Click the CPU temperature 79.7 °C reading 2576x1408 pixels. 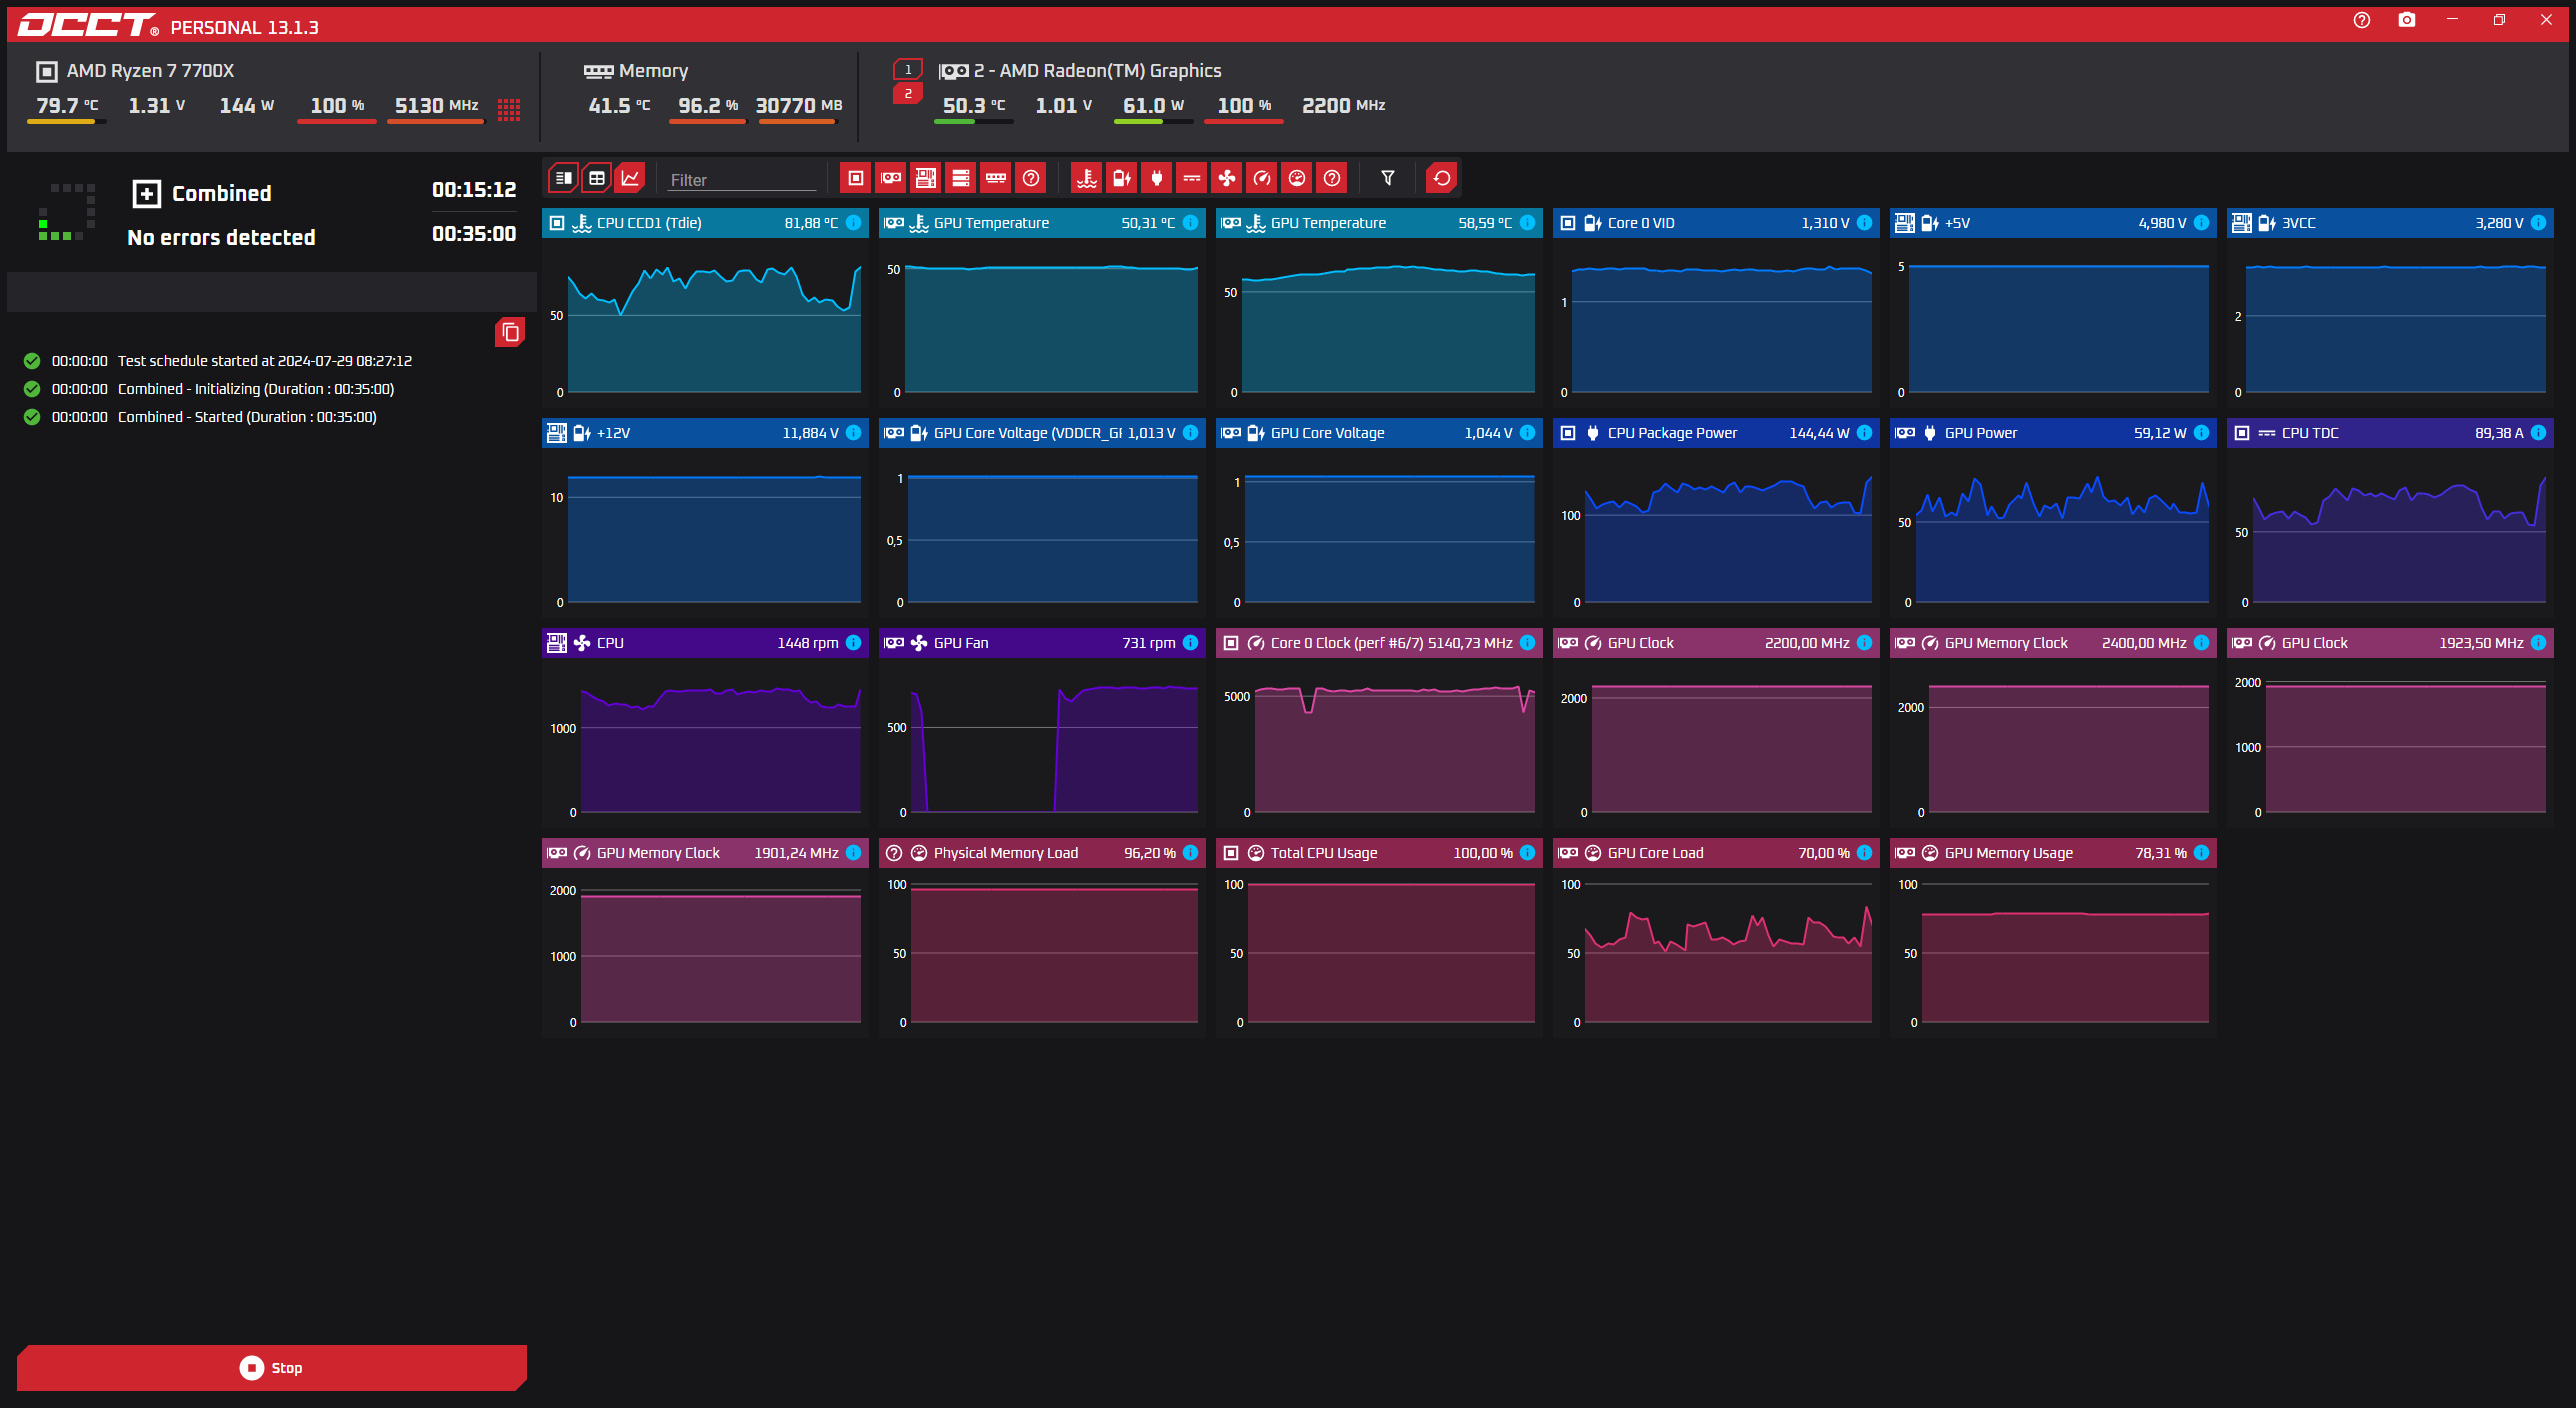67,106
